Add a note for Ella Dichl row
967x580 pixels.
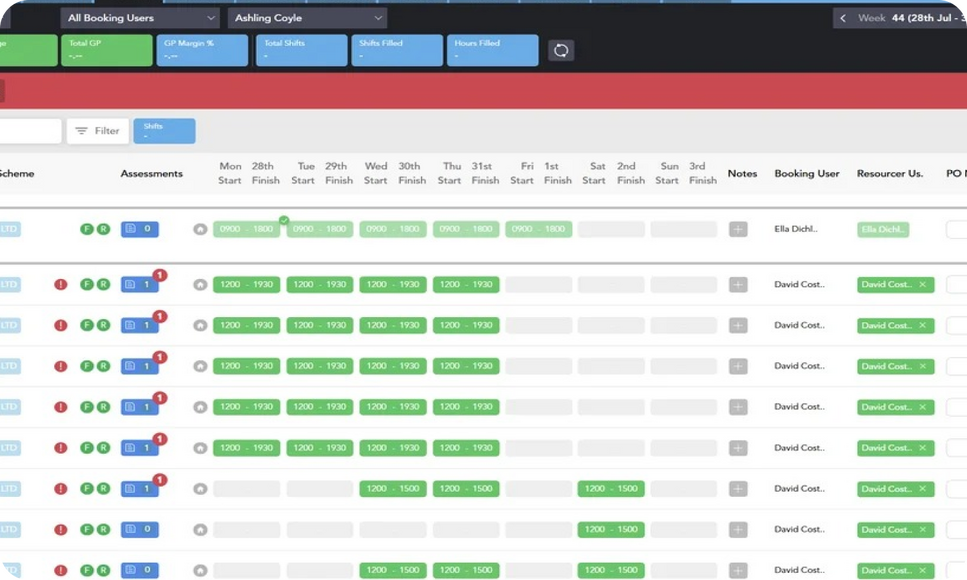click(x=738, y=229)
